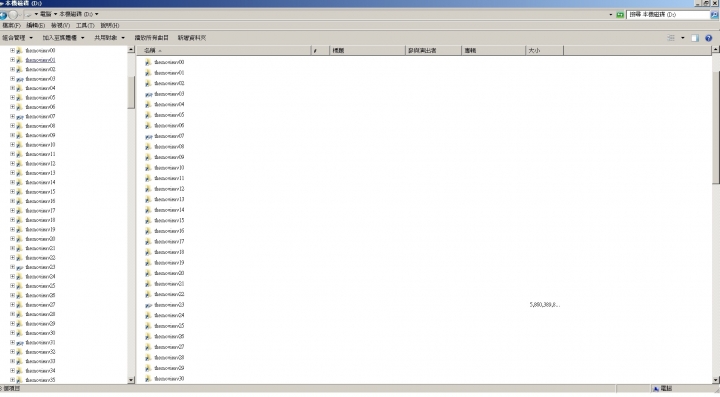Viewport: 720px width, 397px height.
Task: Click the Back navigation arrow button
Action: pos(3,15)
